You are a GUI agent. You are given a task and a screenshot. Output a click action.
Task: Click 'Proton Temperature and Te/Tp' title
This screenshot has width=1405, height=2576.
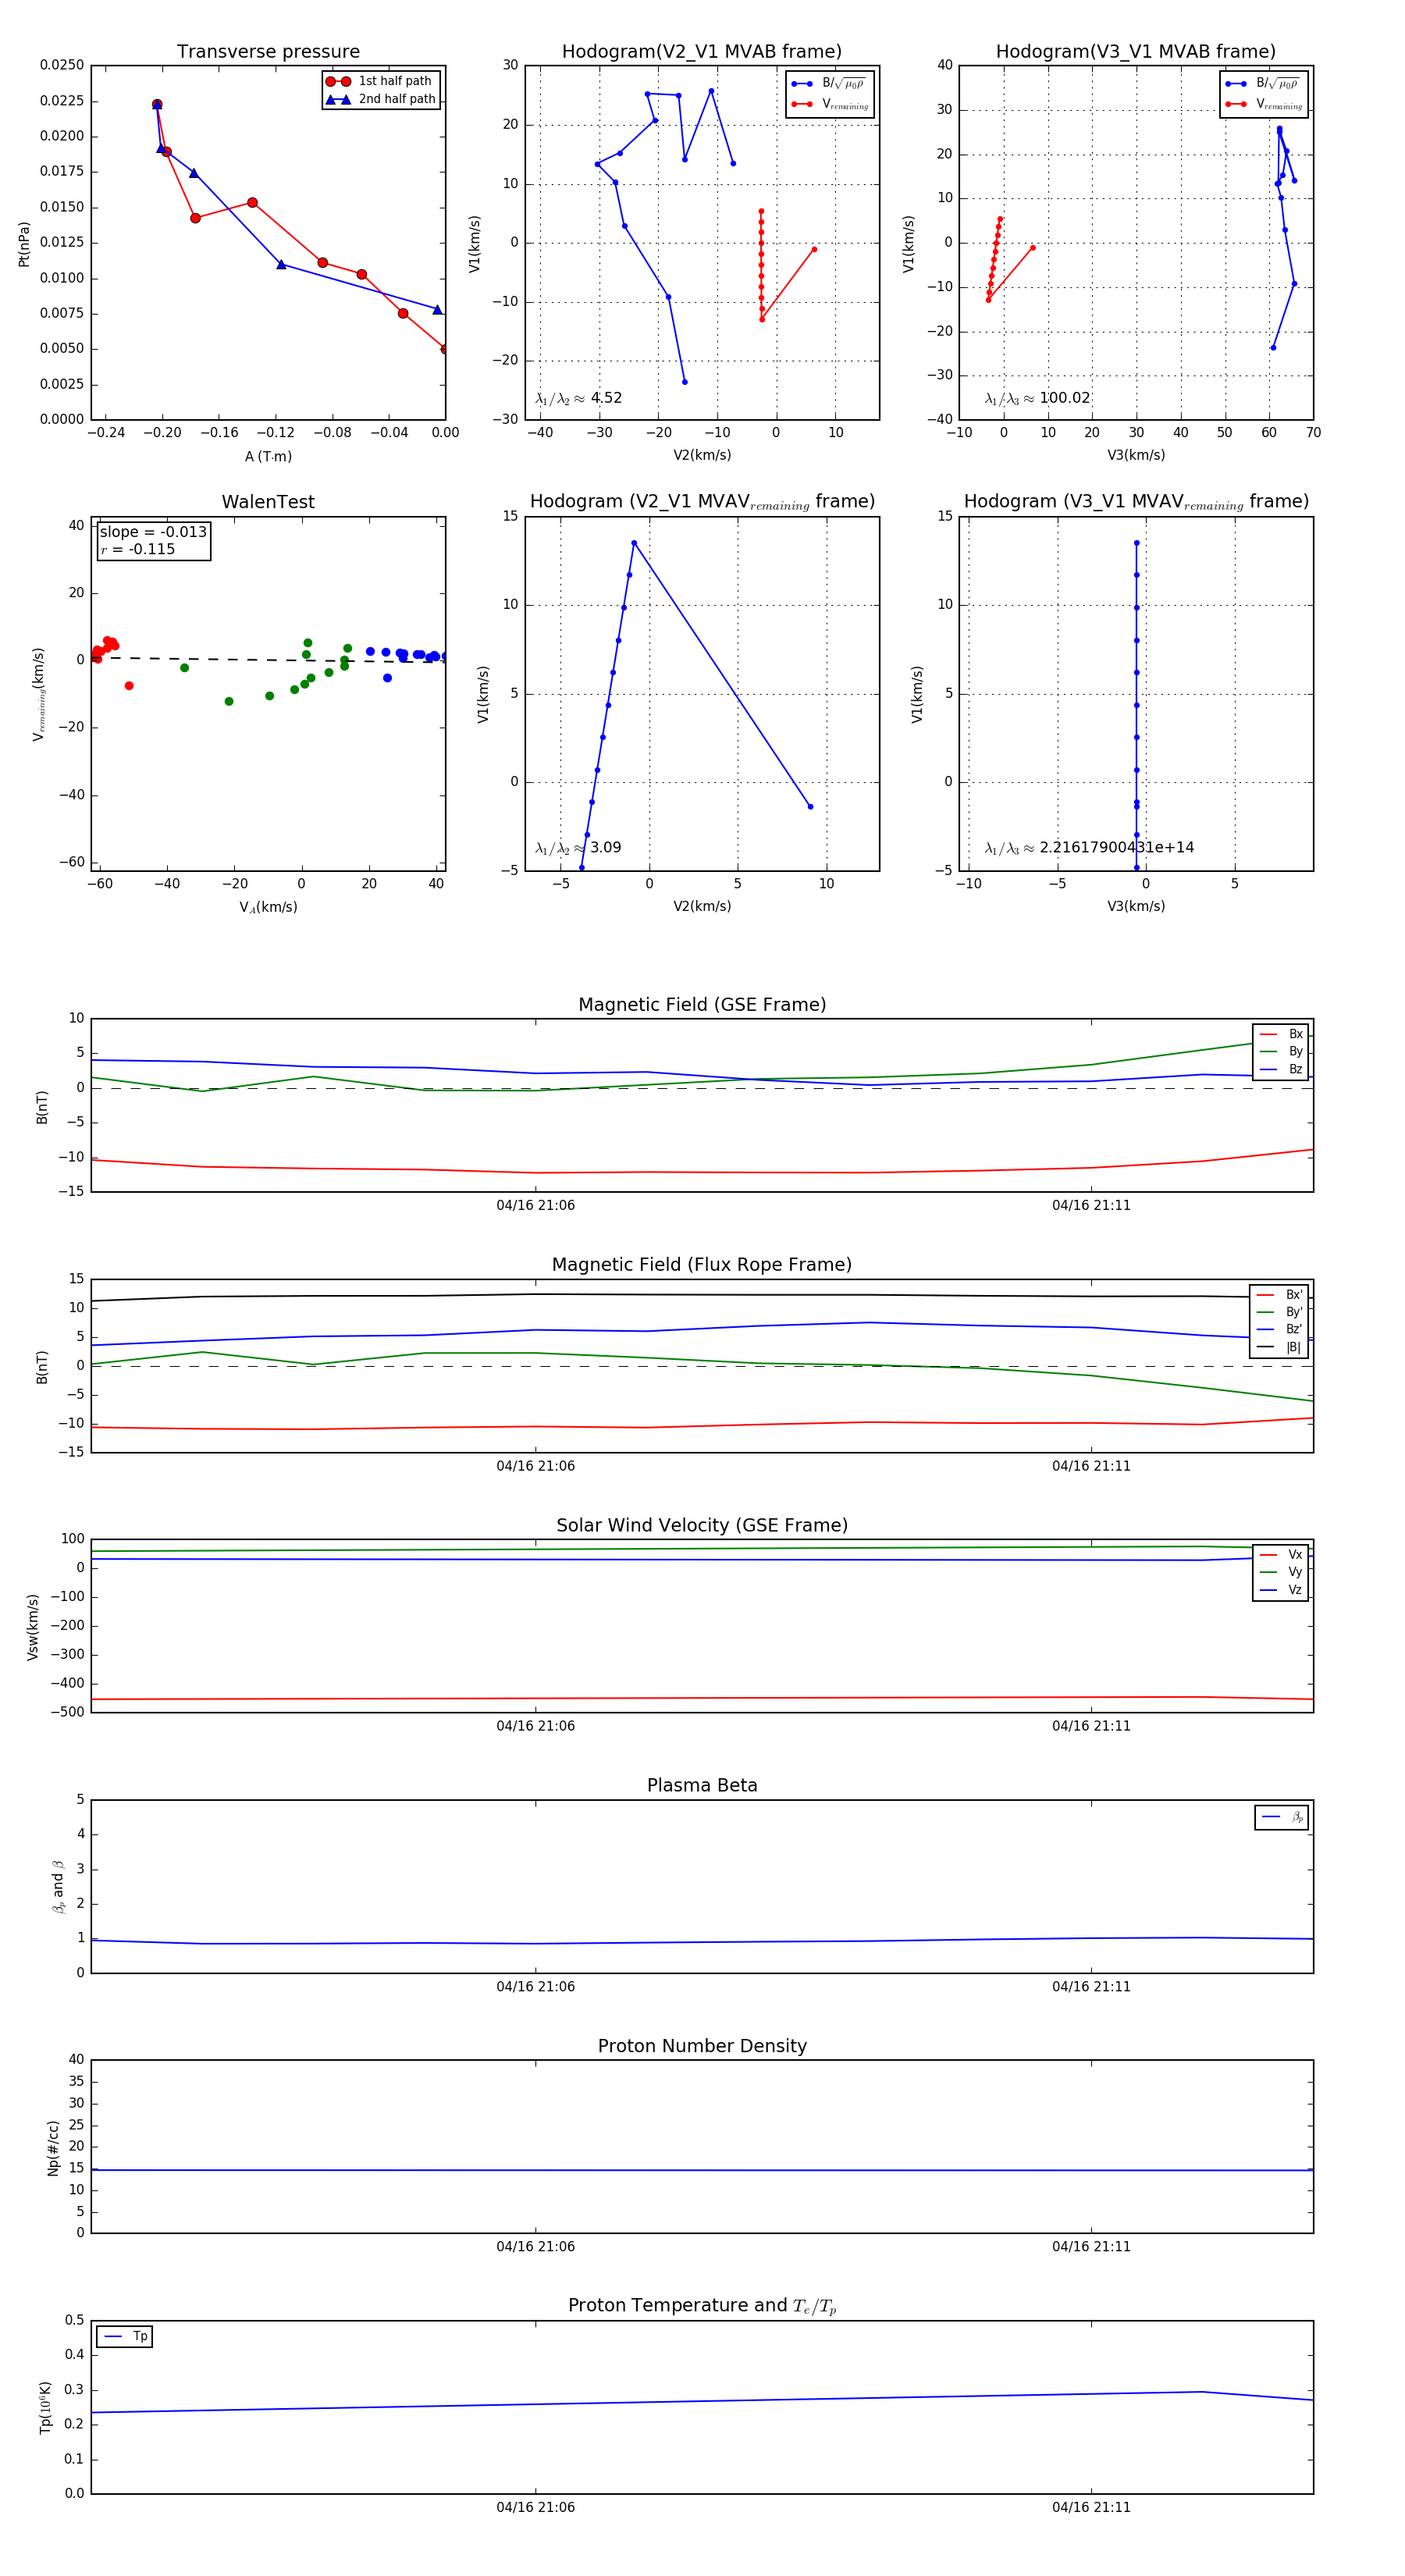pos(702,2306)
